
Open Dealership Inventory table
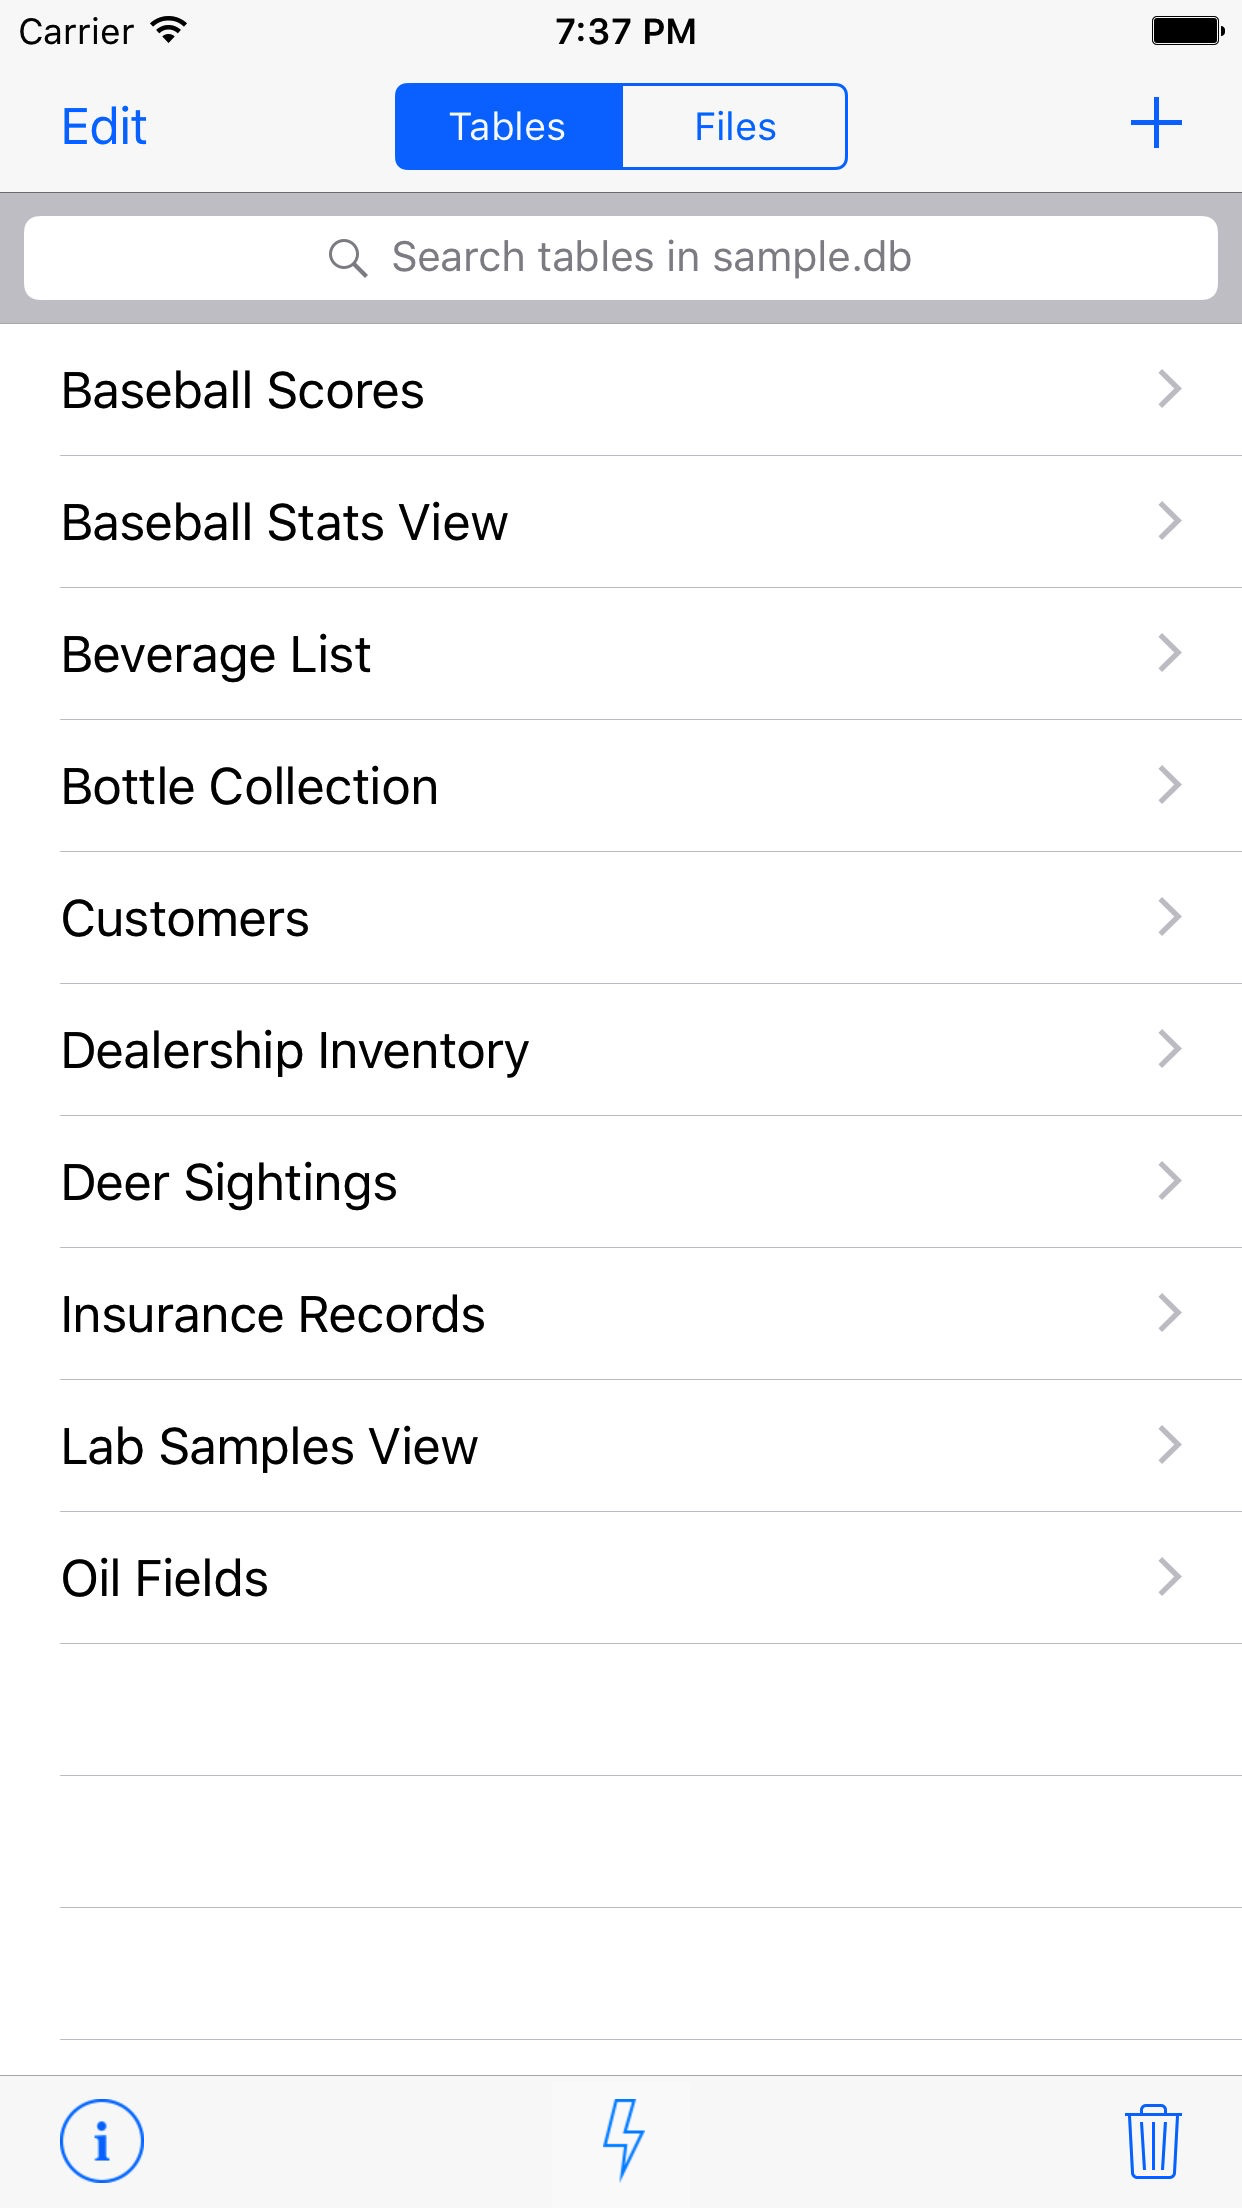click(295, 1051)
